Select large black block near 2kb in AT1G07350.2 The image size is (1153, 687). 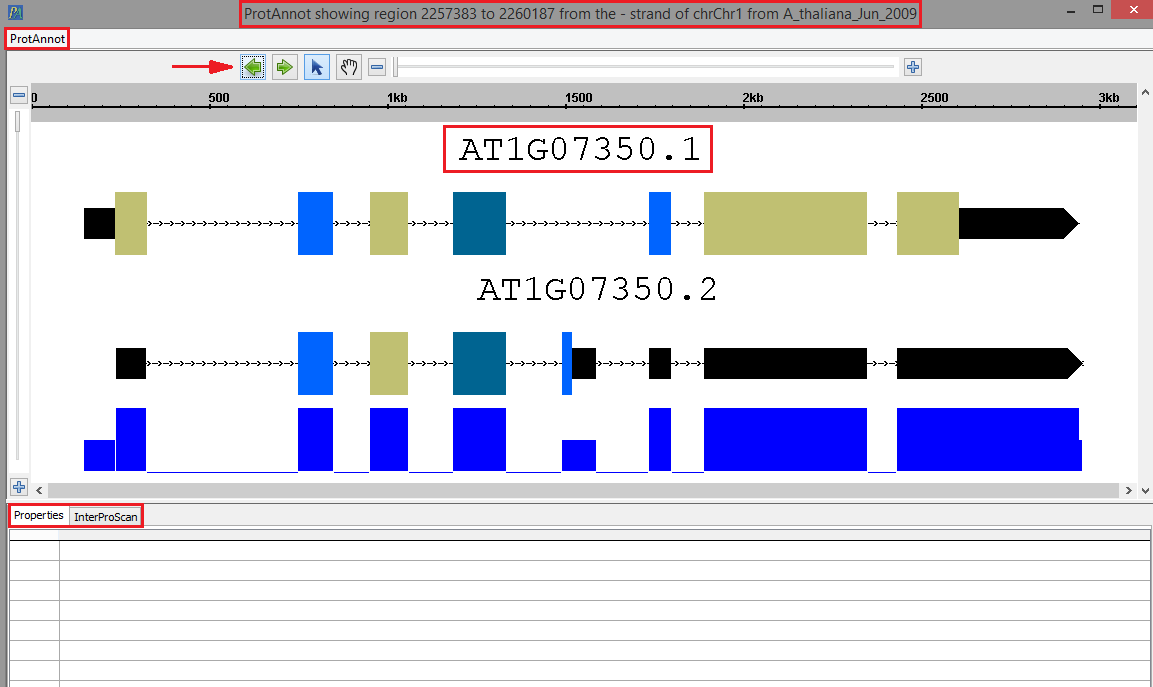[x=785, y=363]
